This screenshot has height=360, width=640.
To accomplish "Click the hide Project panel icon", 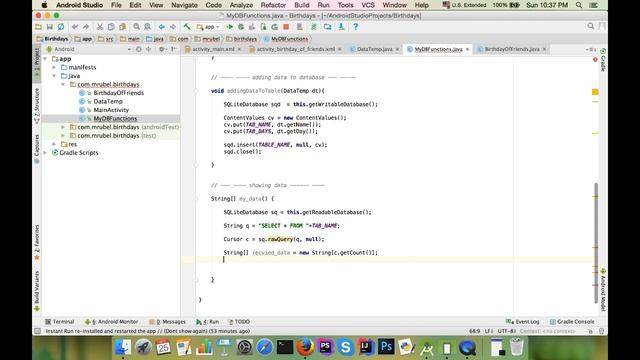I will coord(174,49).
